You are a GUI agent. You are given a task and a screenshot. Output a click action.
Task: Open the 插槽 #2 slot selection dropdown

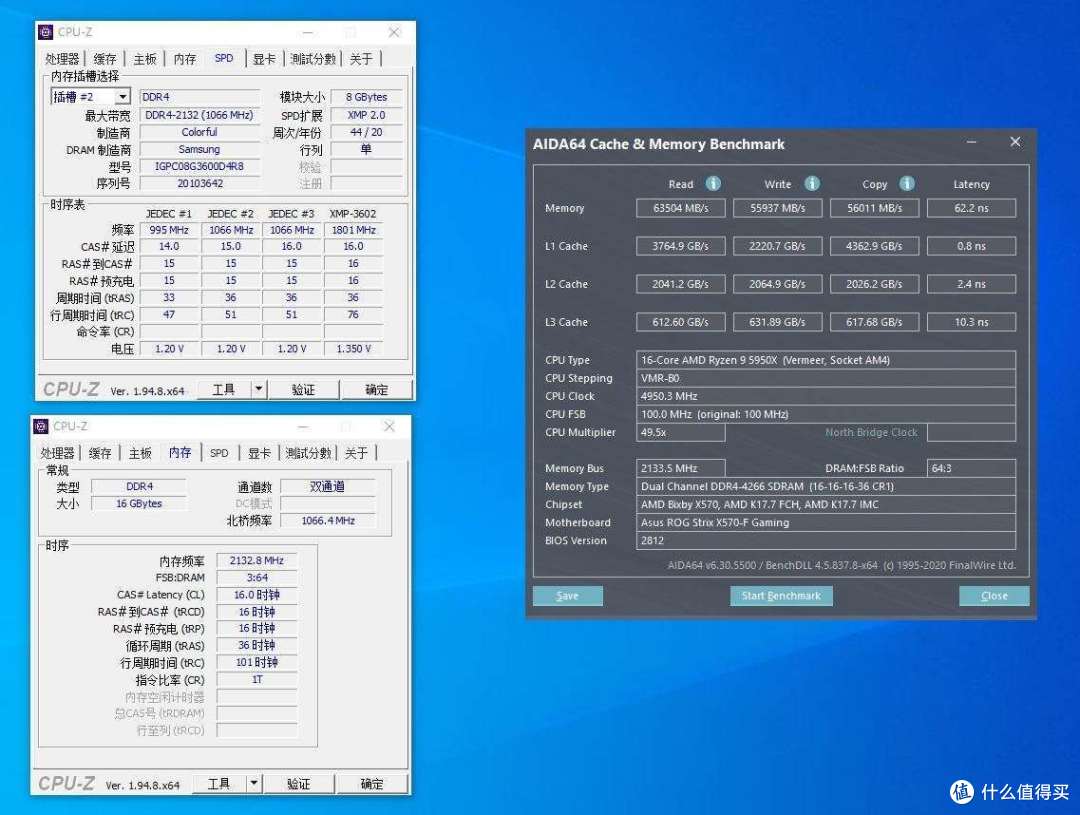click(x=122, y=97)
